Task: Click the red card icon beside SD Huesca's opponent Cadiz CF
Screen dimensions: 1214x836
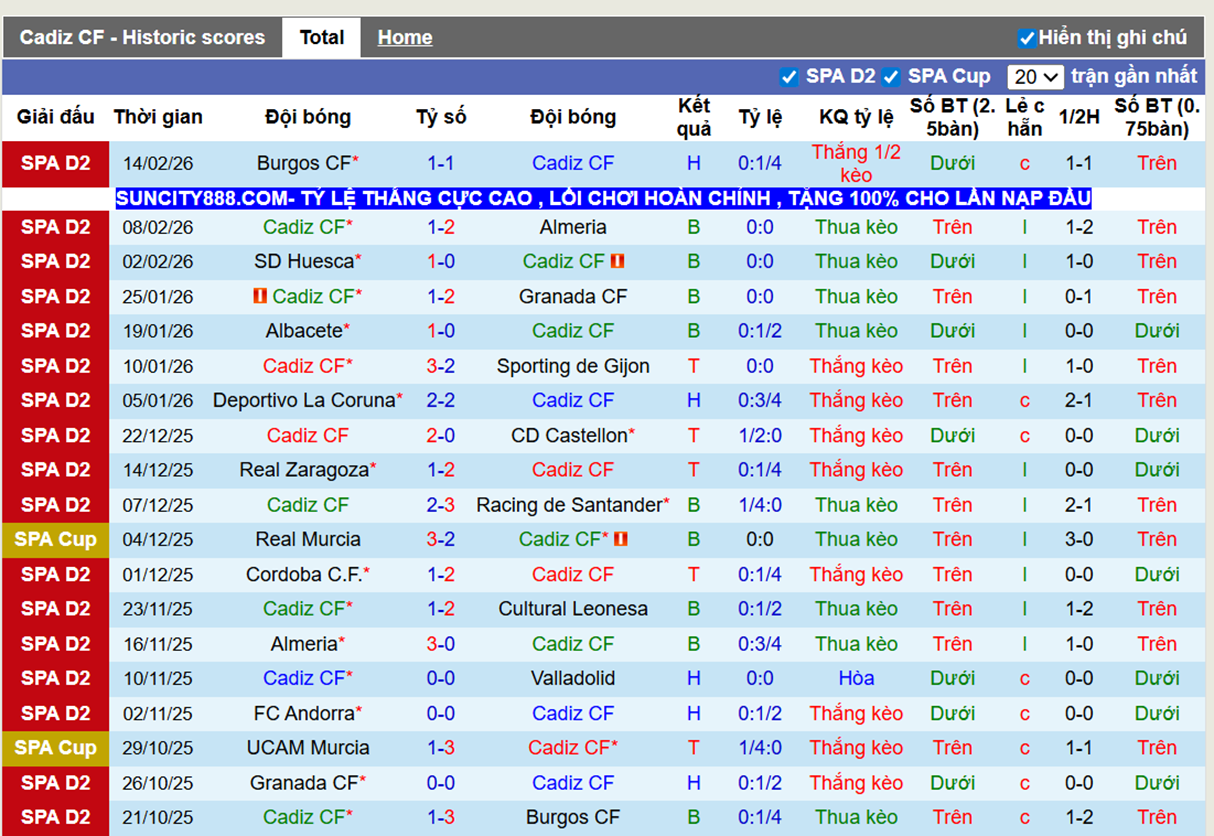Action: coord(618,261)
